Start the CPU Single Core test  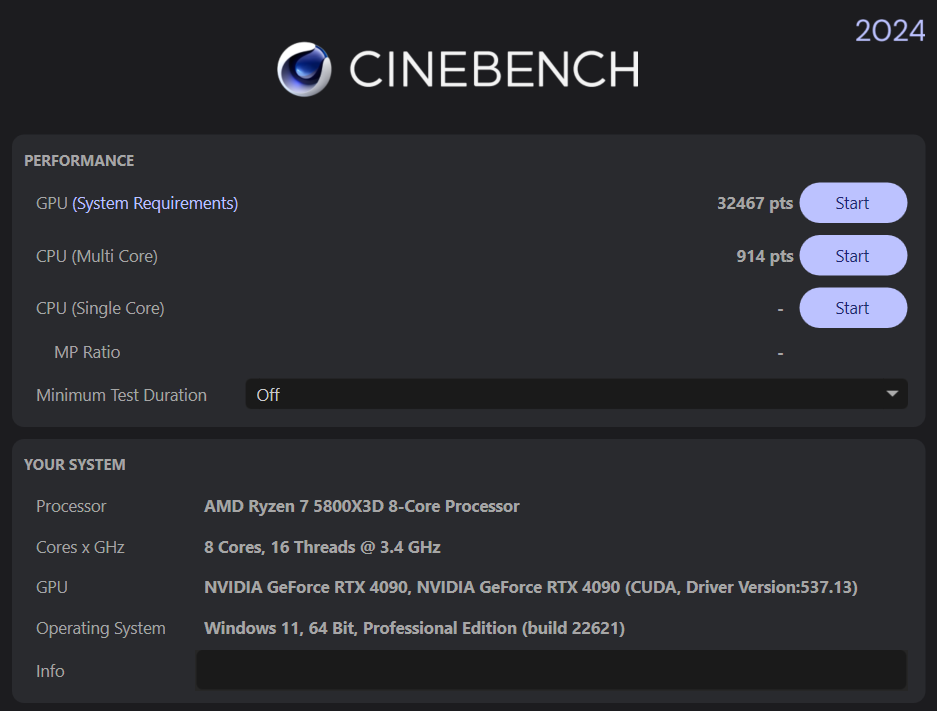tap(853, 308)
